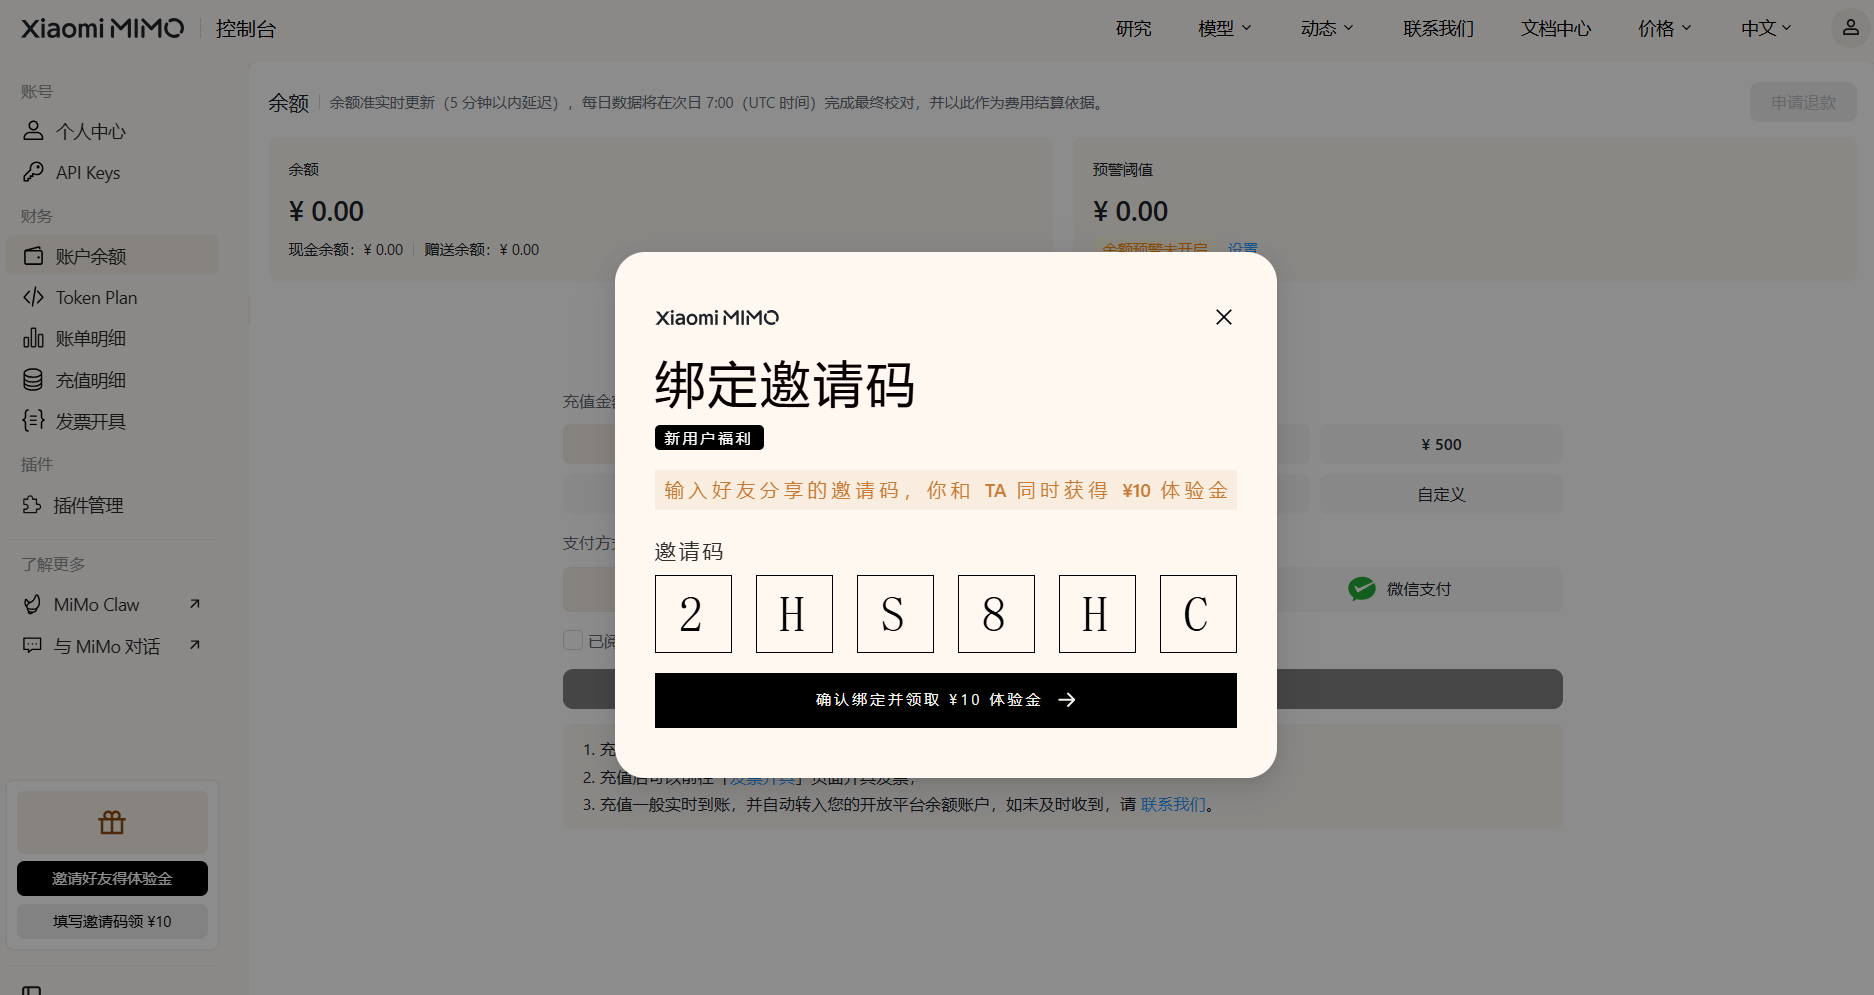The height and width of the screenshot is (995, 1874).
Task: Click Xiaomi MiMo logo in header
Action: click(x=103, y=28)
